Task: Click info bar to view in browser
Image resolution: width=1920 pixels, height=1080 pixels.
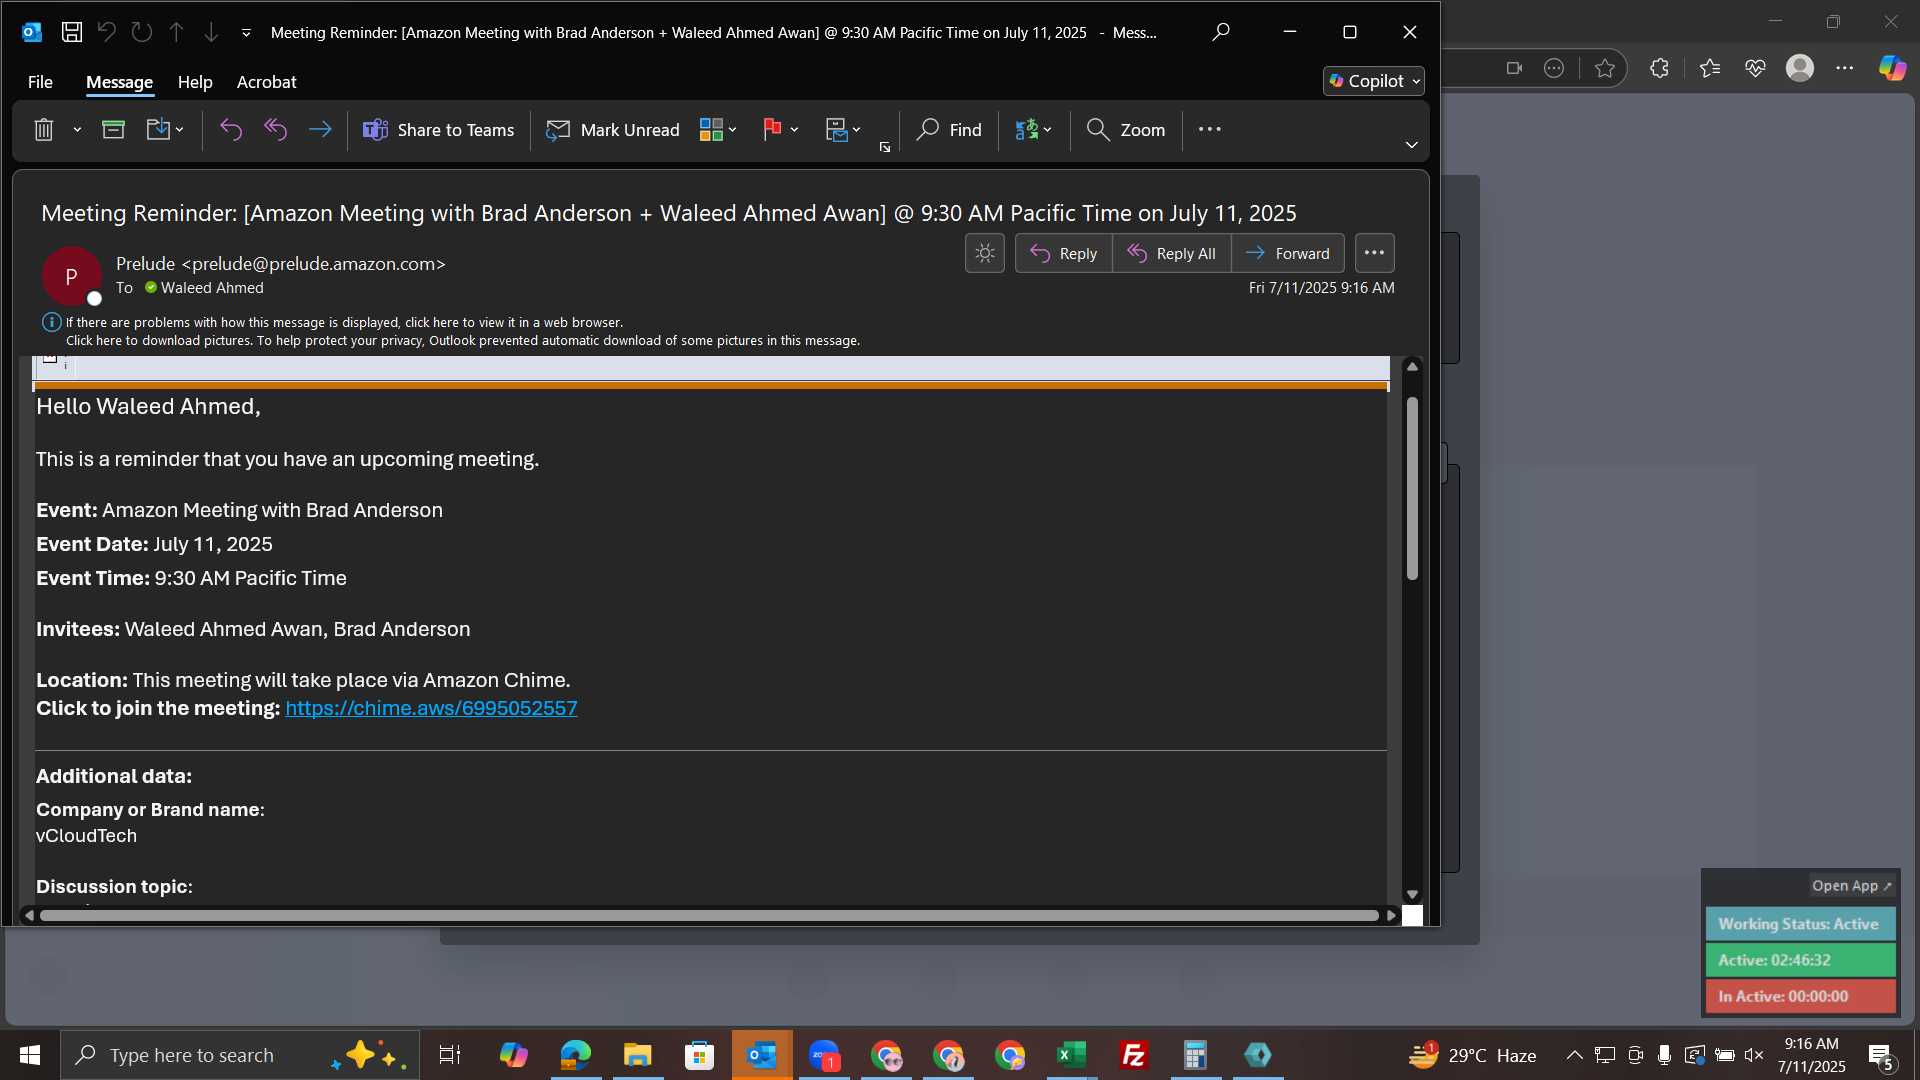Action: point(344,322)
